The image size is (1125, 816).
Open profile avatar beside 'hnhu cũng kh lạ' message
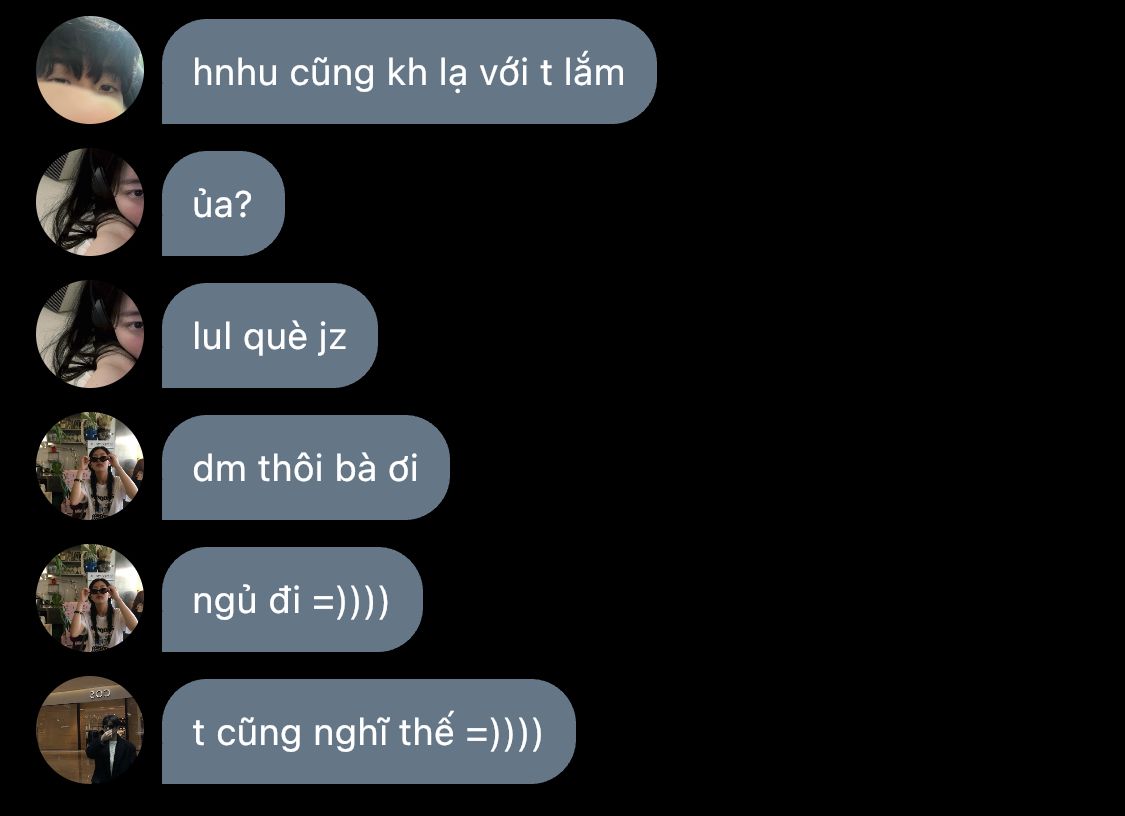coord(90,70)
